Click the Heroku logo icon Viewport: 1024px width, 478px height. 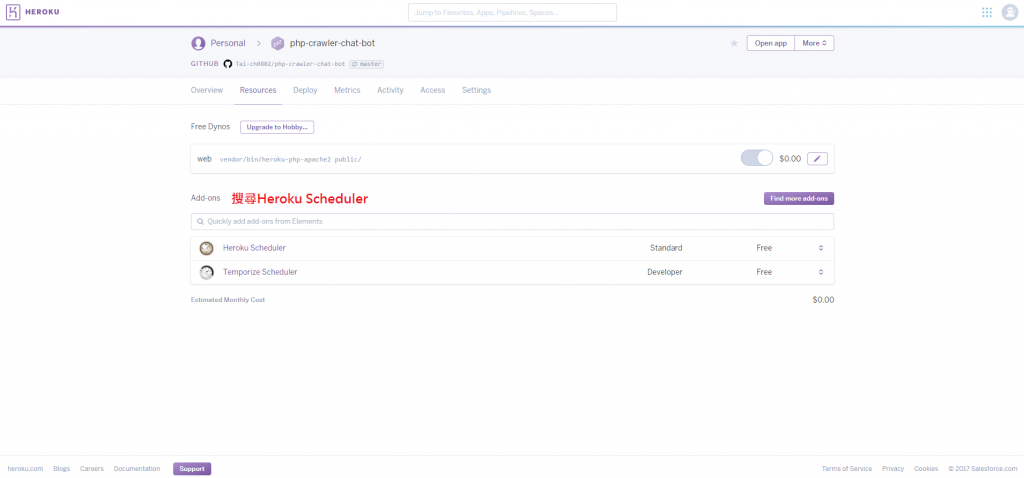pyautogui.click(x=13, y=12)
